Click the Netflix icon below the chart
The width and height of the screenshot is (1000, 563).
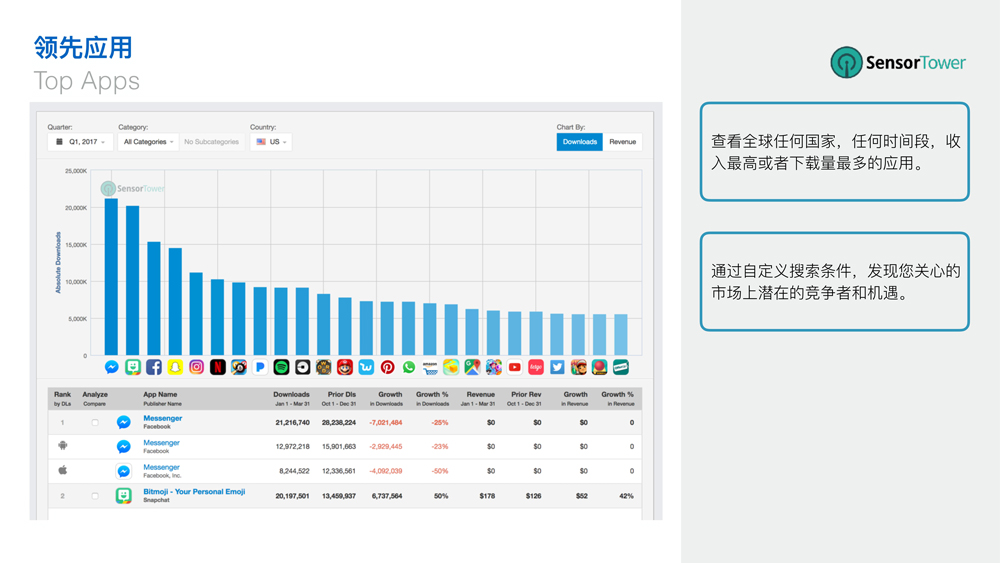218,368
